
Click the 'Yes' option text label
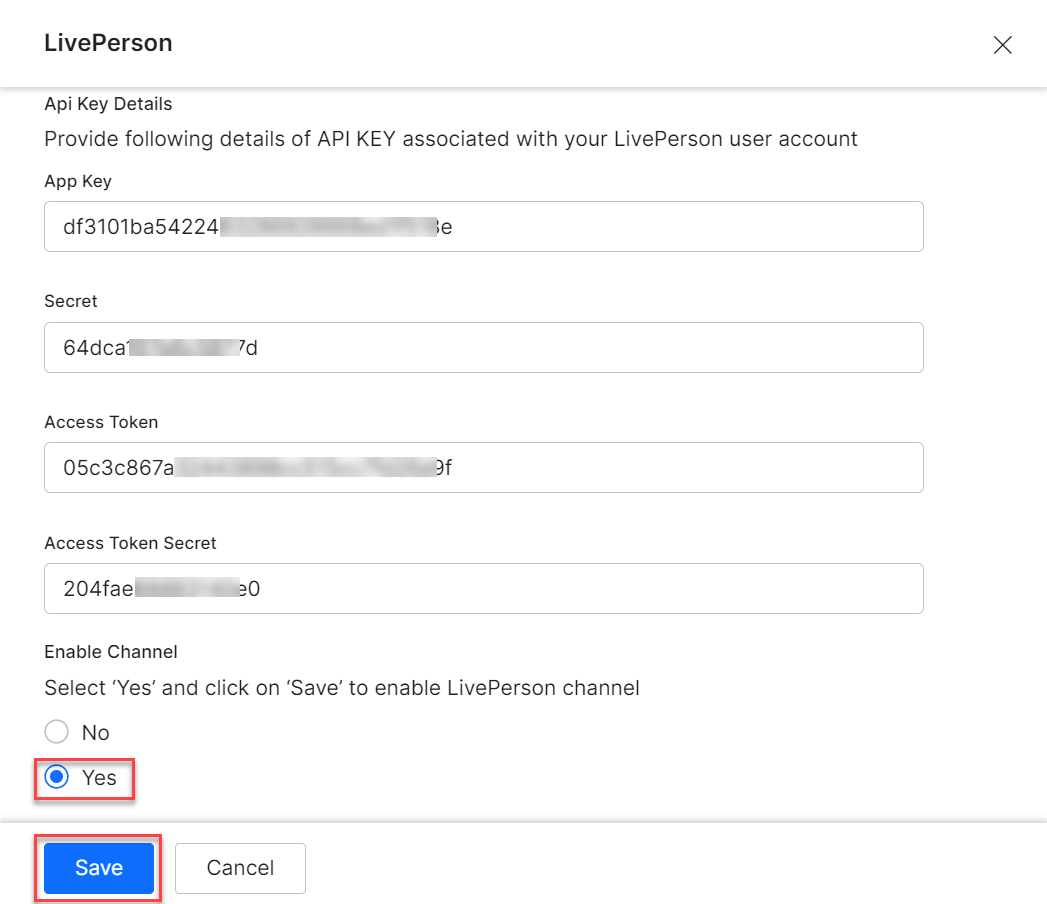[99, 778]
